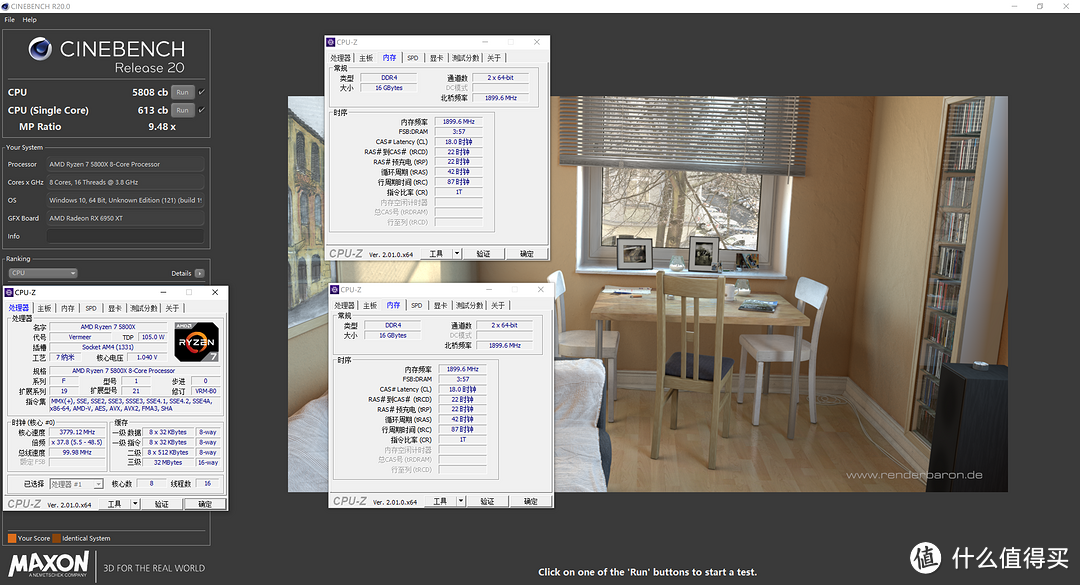Expand the 工具 arrow in the lower memory window
This screenshot has width=1080, height=585.
461,501
